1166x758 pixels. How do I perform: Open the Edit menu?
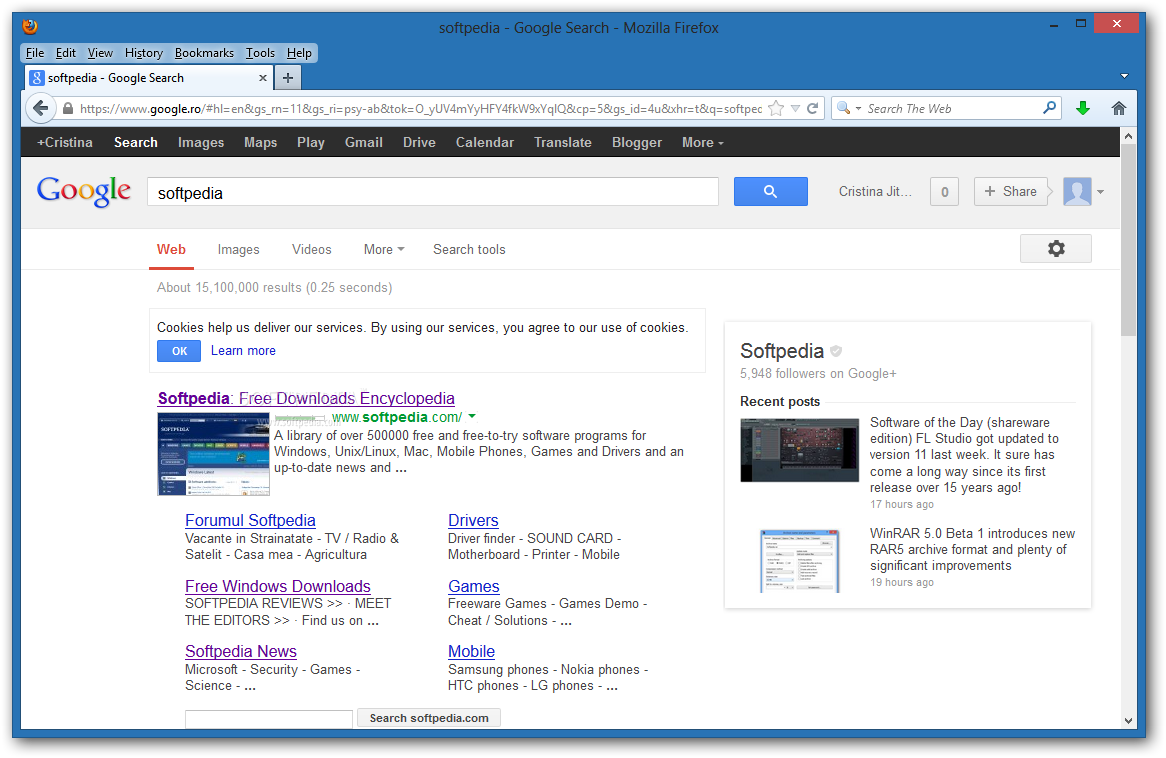click(65, 53)
